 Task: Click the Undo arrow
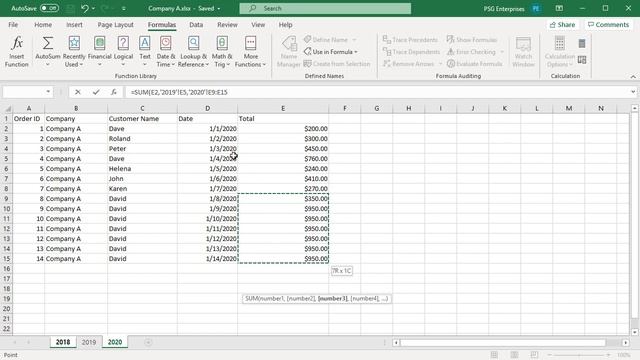tap(84, 8)
